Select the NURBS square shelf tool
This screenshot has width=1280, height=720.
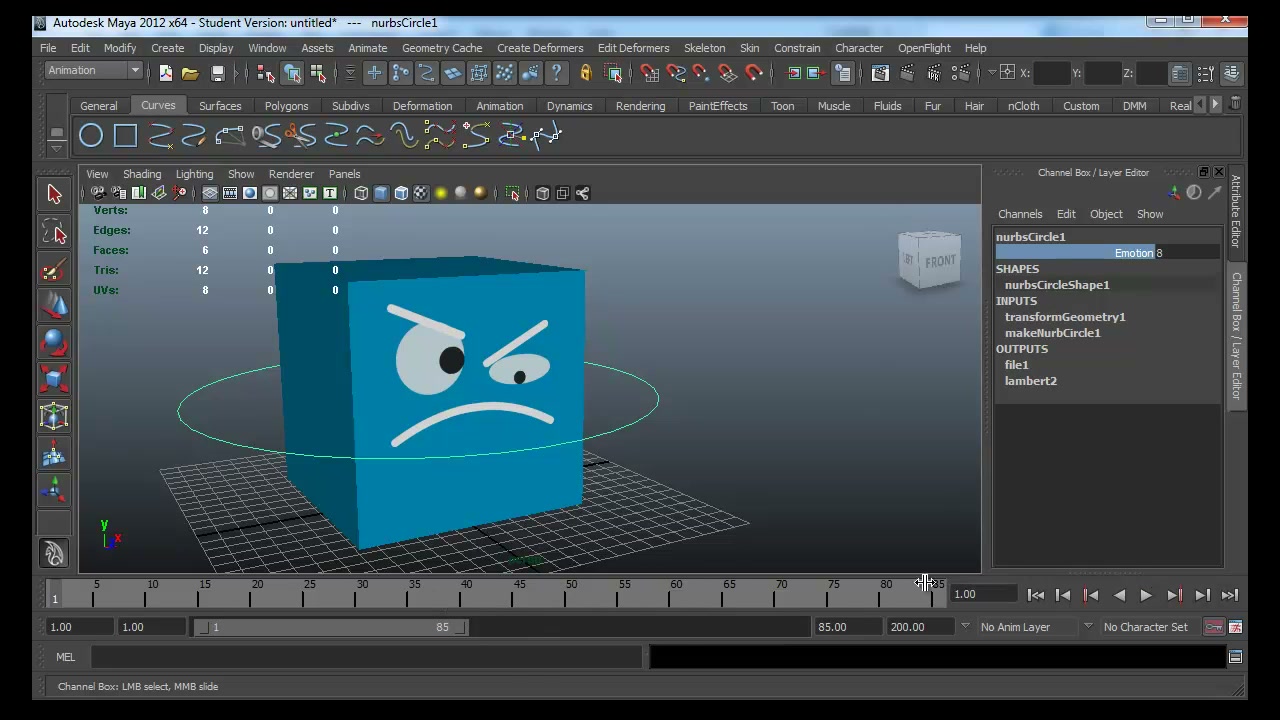[x=125, y=135]
